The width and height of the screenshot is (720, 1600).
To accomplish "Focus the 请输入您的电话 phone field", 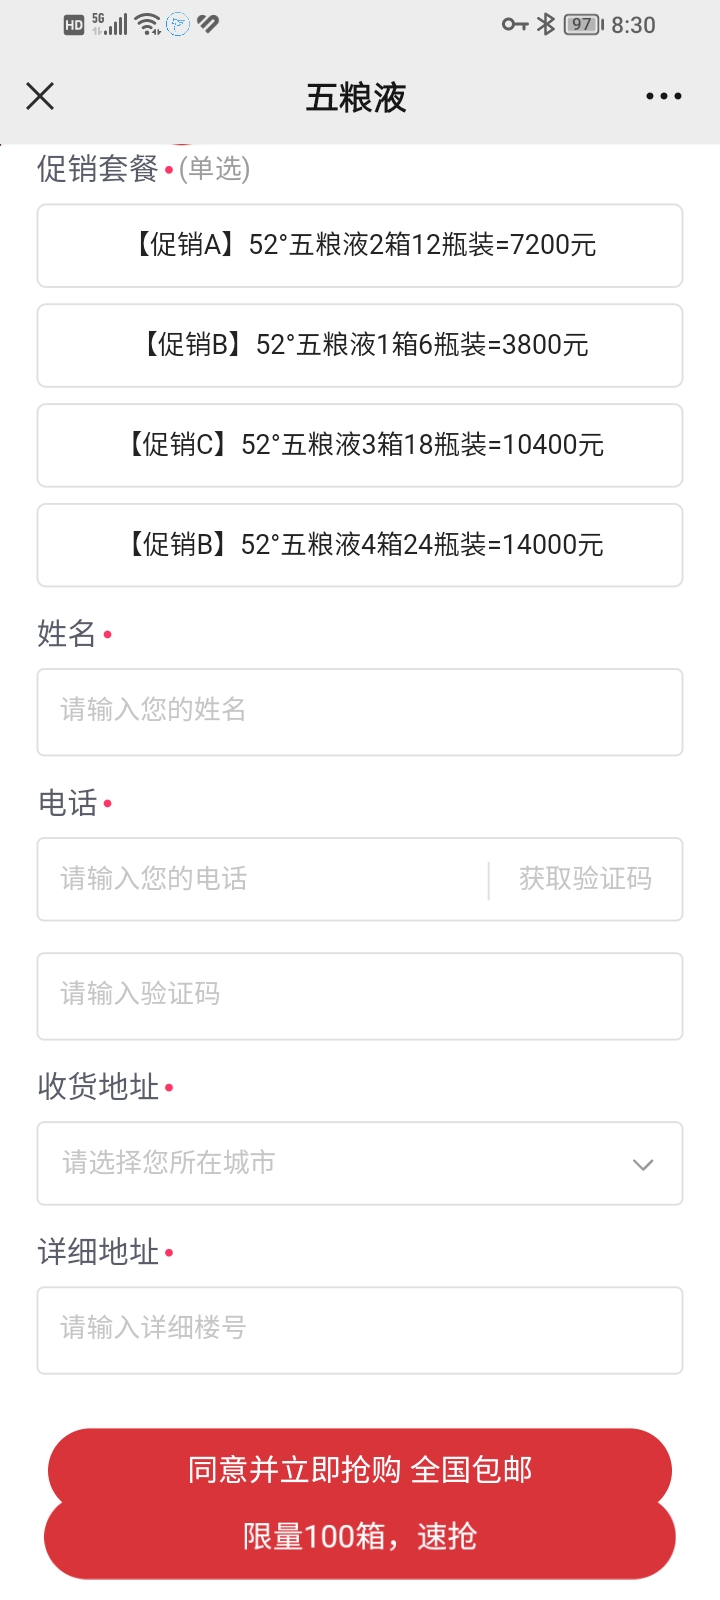I will 262,879.
